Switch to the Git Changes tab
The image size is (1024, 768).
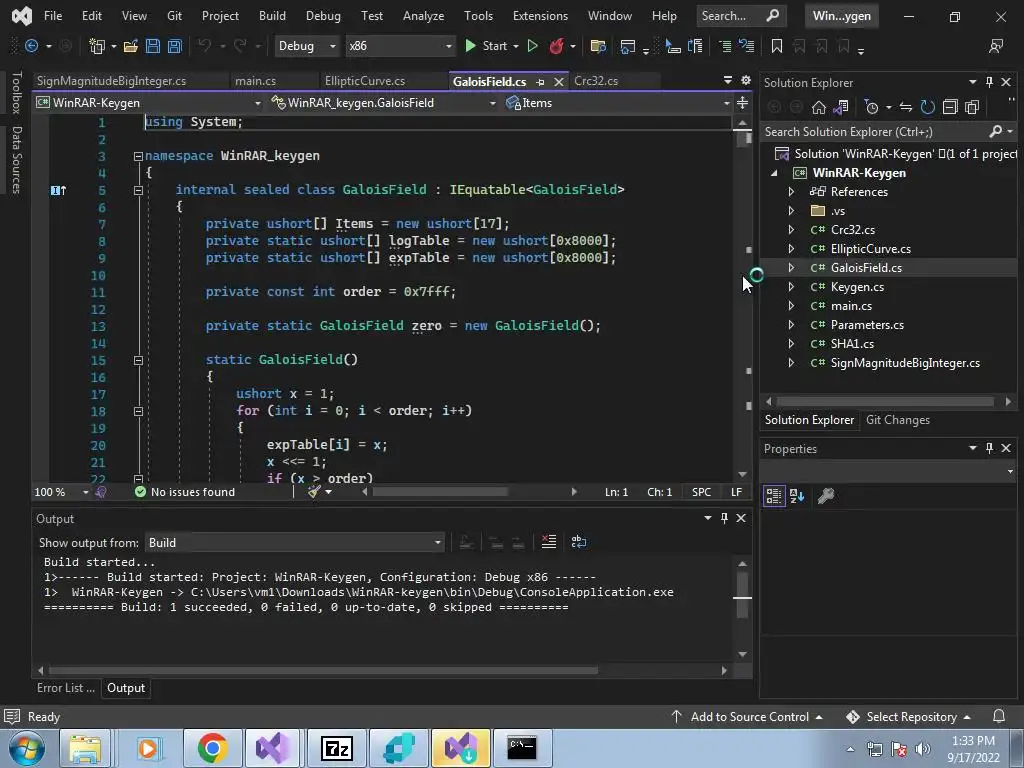pos(897,420)
